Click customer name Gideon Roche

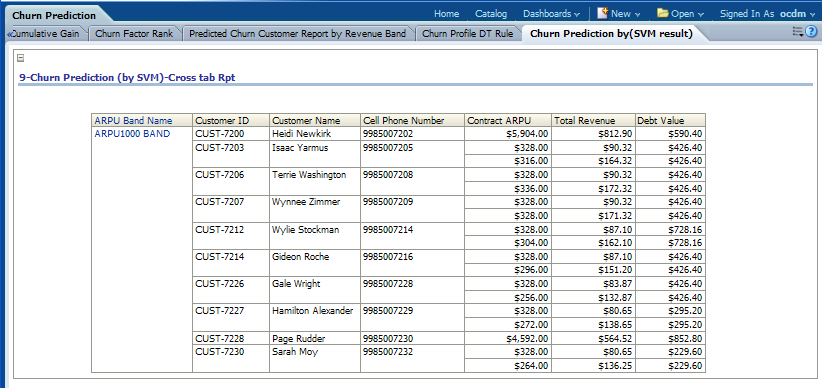[300, 256]
